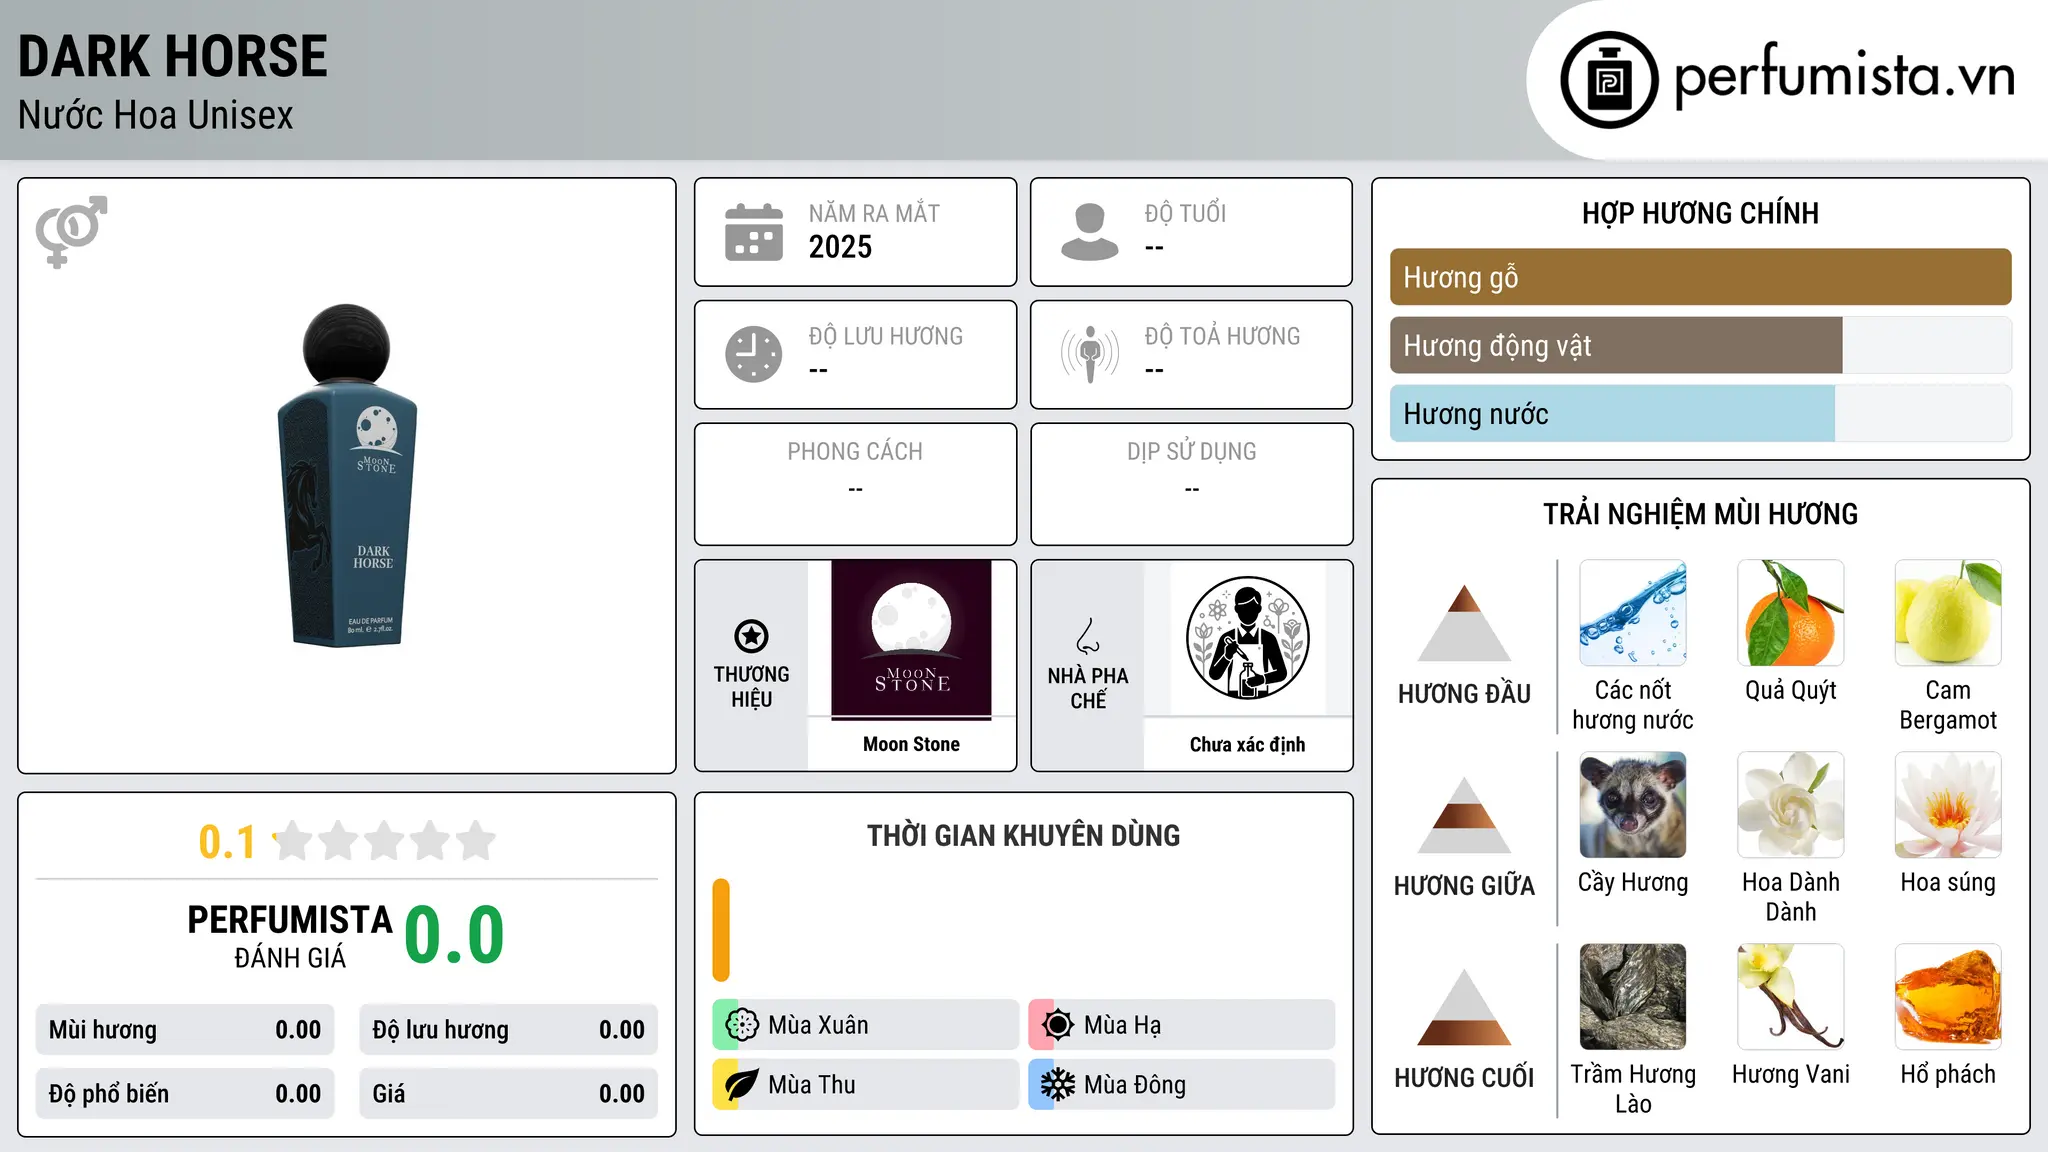Select the Trầm Hương Lào note image
The width and height of the screenshot is (2048, 1152).
click(1633, 997)
